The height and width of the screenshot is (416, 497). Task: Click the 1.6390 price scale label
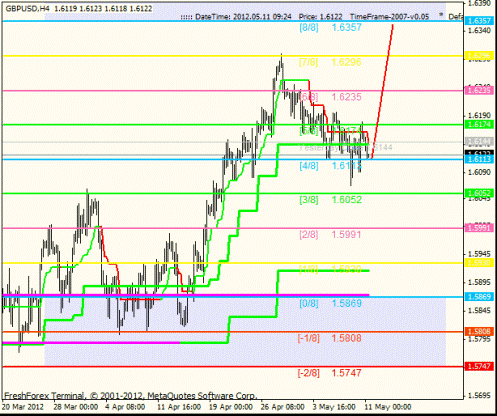[479, 3]
